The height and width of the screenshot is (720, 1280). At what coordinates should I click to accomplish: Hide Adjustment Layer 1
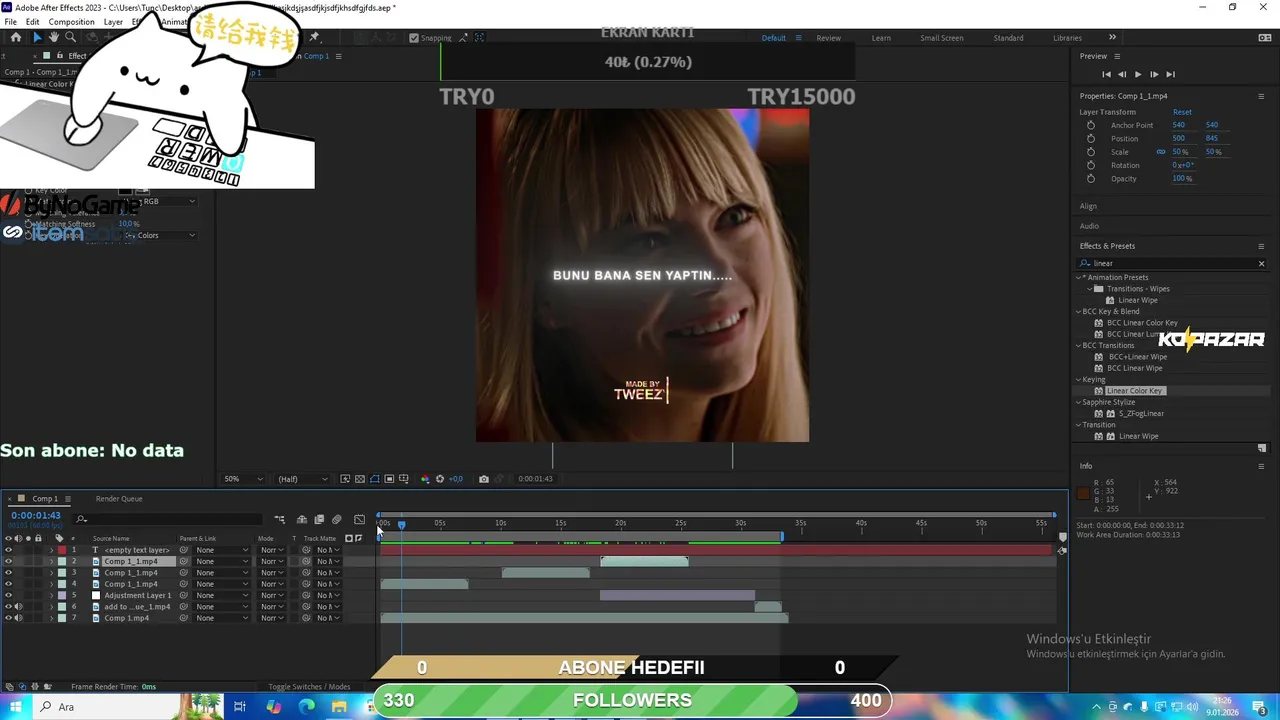click(x=9, y=596)
